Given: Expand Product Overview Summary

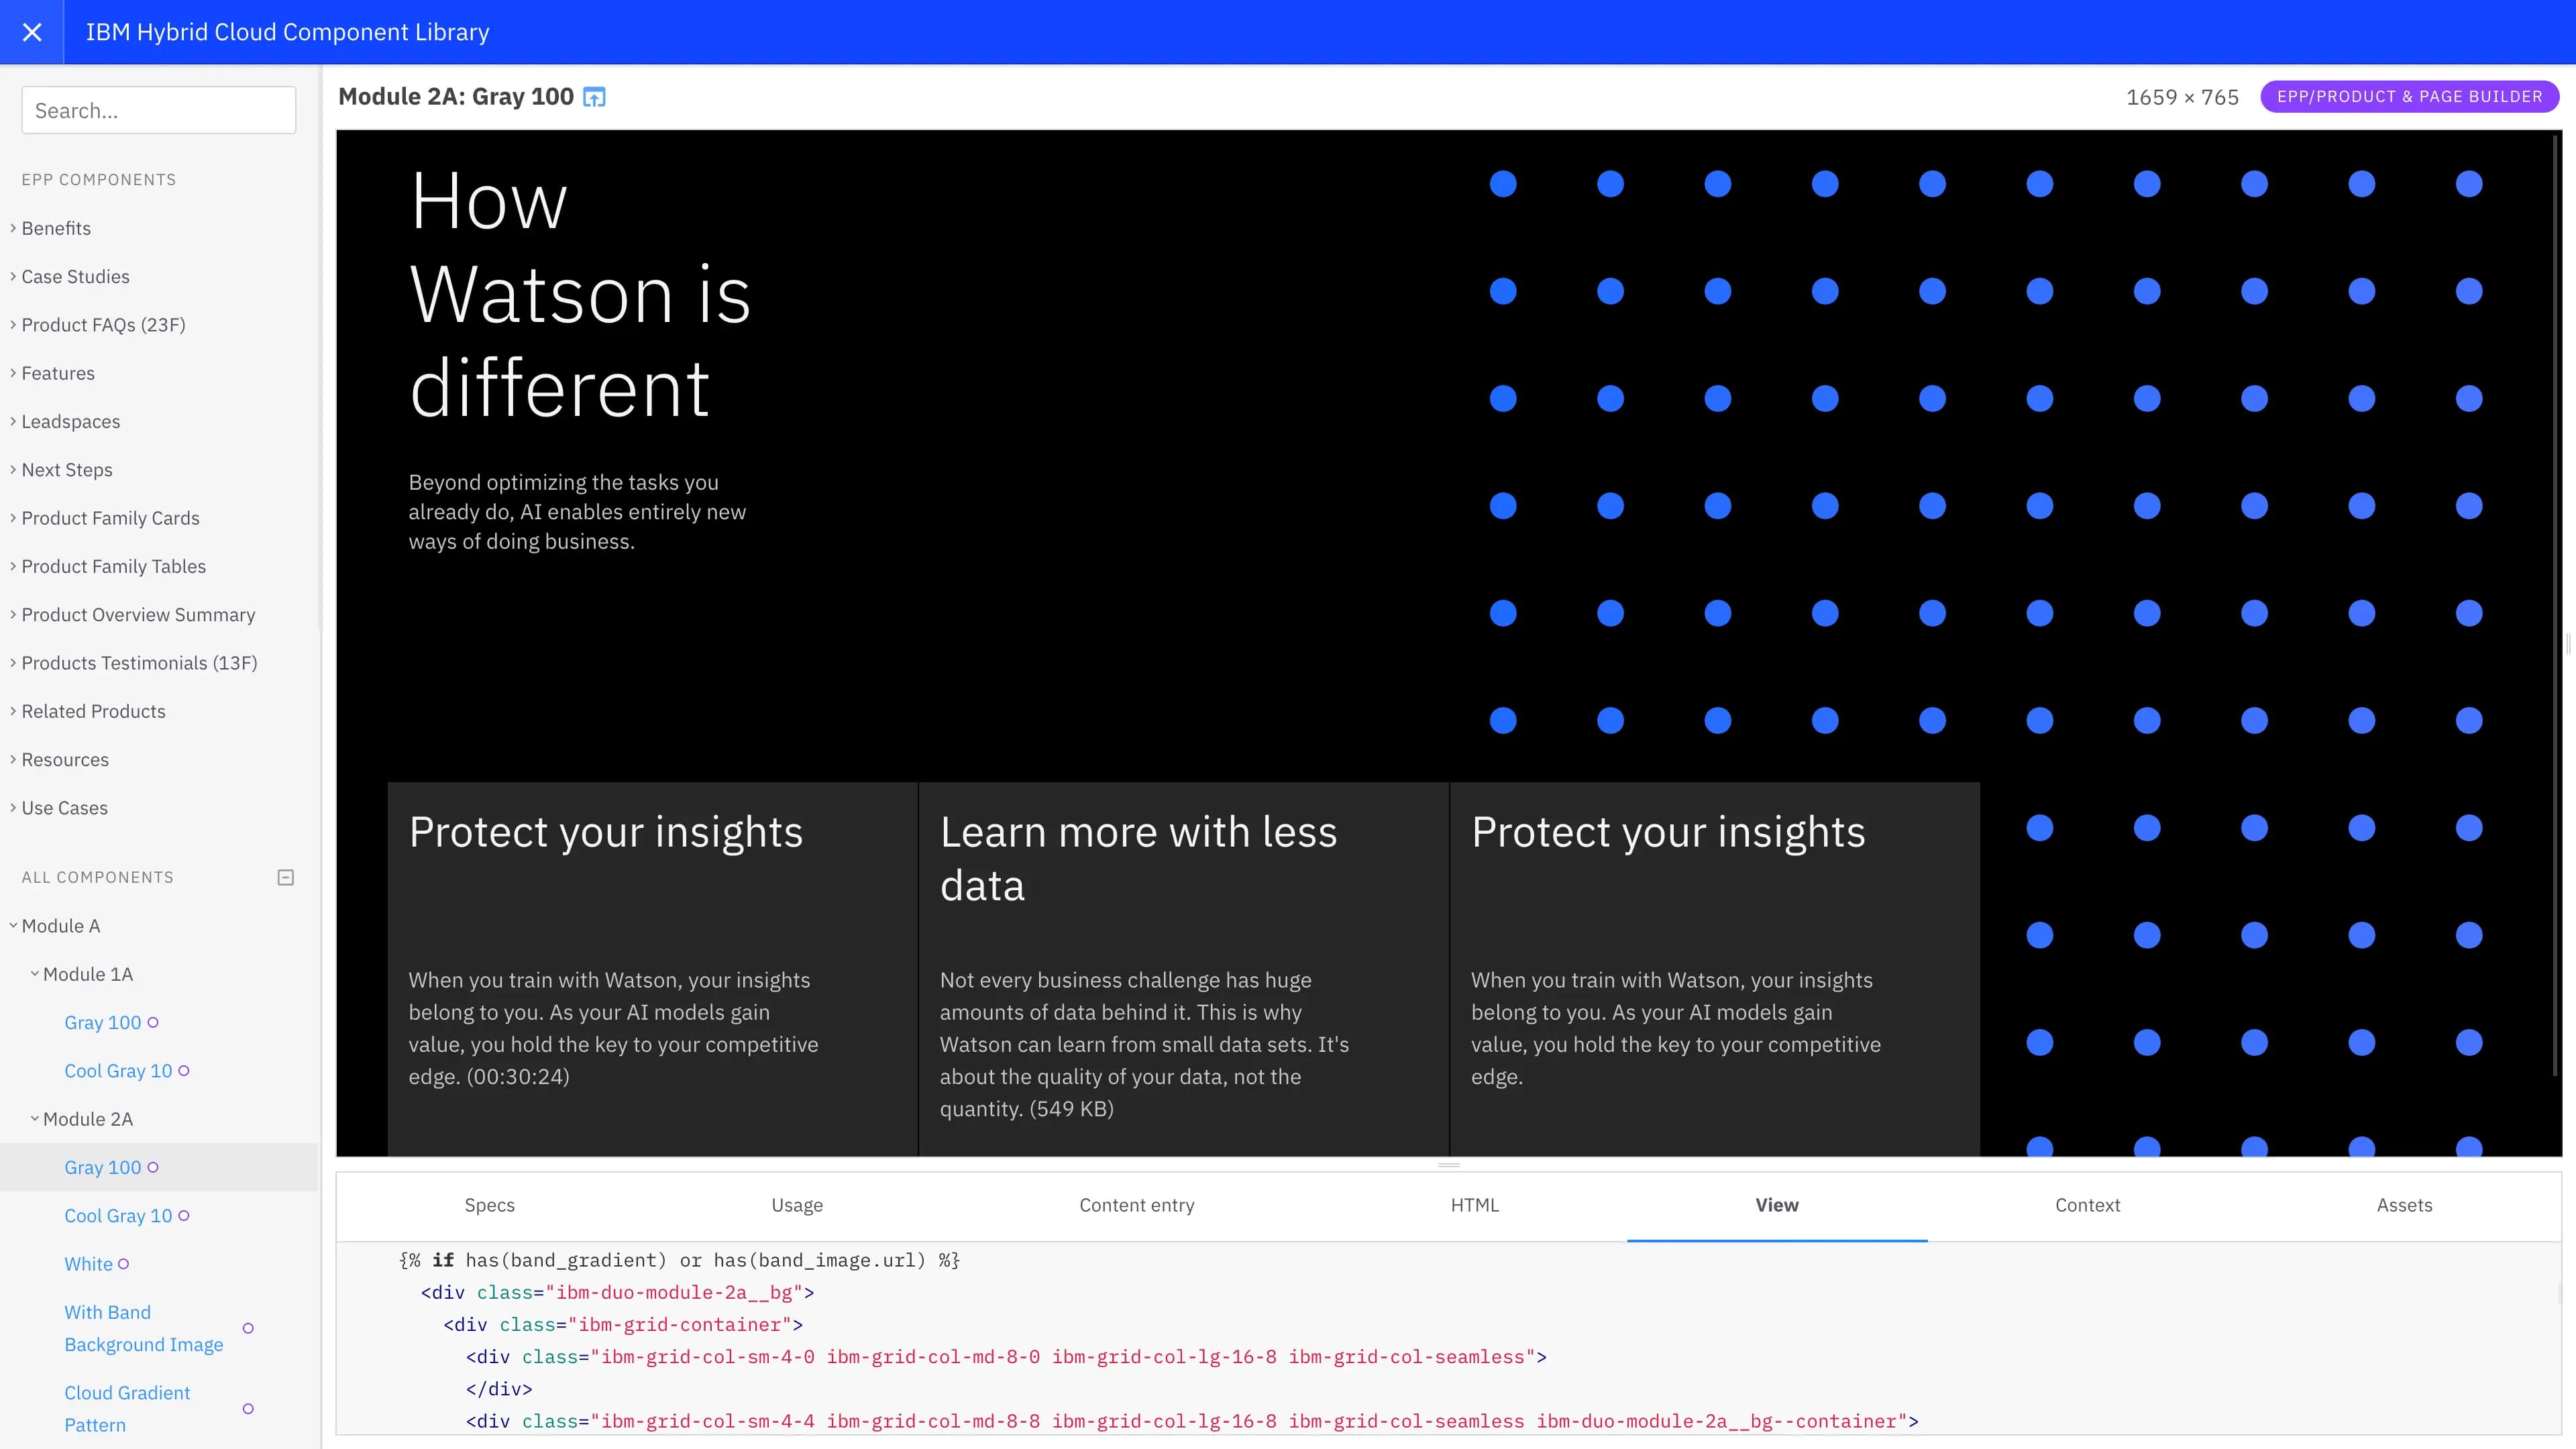Looking at the screenshot, I should pos(138,615).
